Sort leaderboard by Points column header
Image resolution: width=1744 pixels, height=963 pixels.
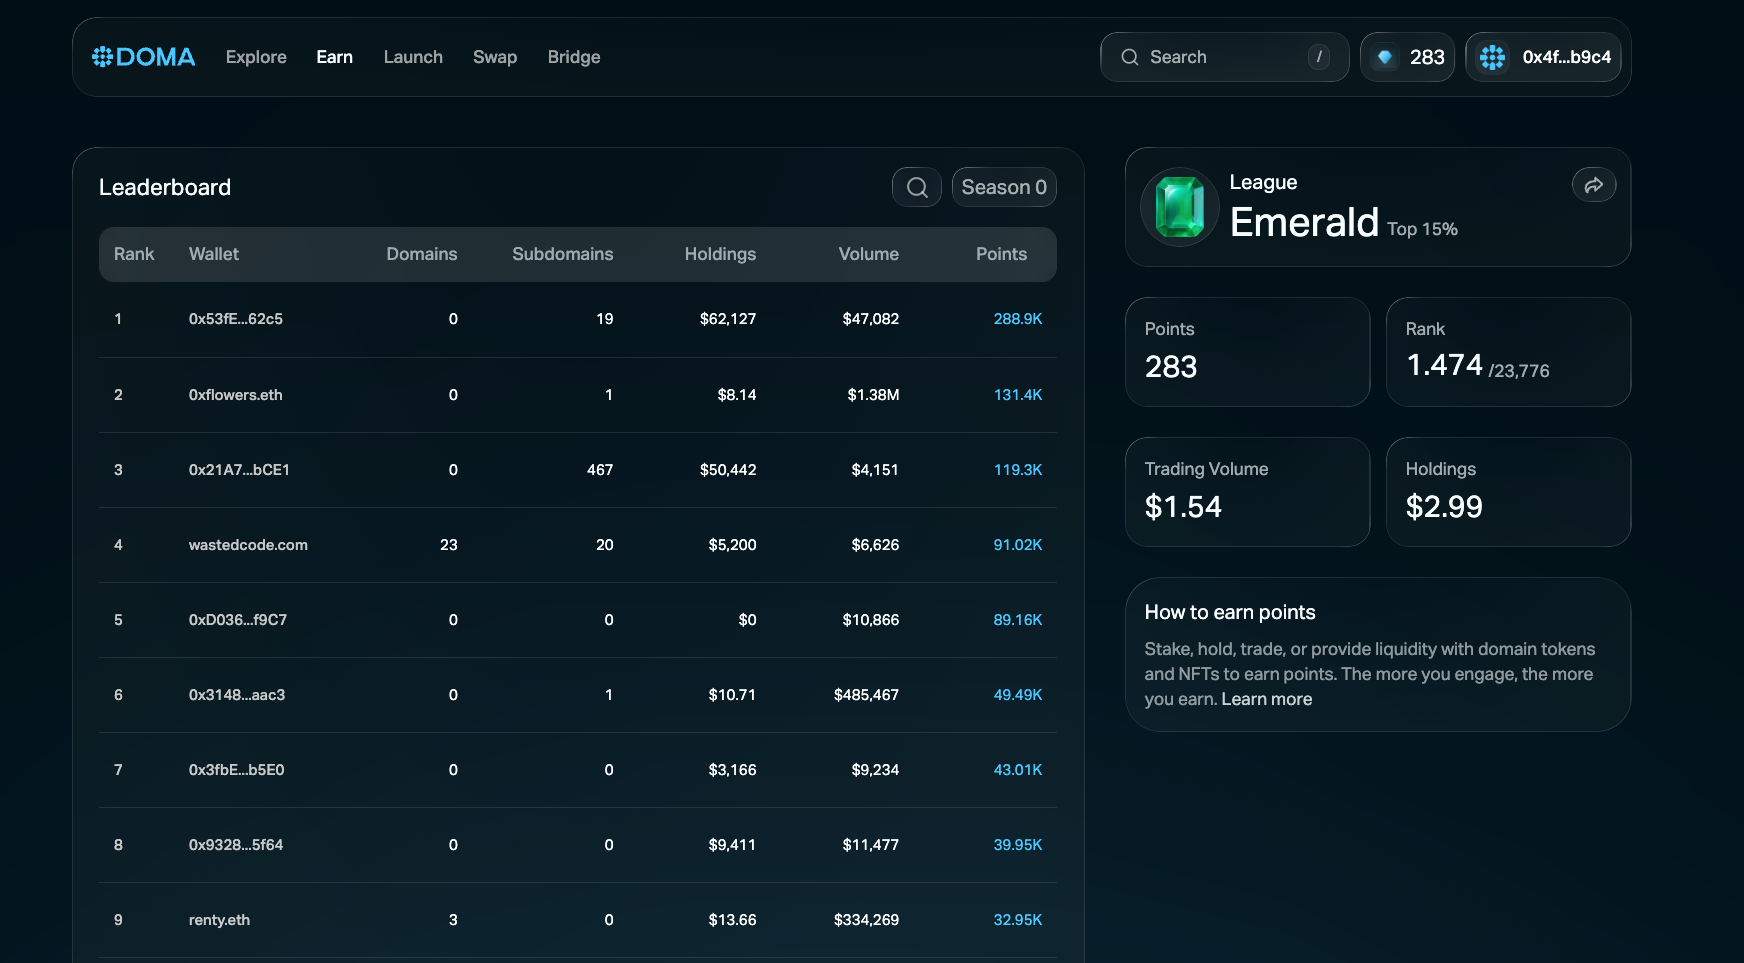pyautogui.click(x=1000, y=254)
